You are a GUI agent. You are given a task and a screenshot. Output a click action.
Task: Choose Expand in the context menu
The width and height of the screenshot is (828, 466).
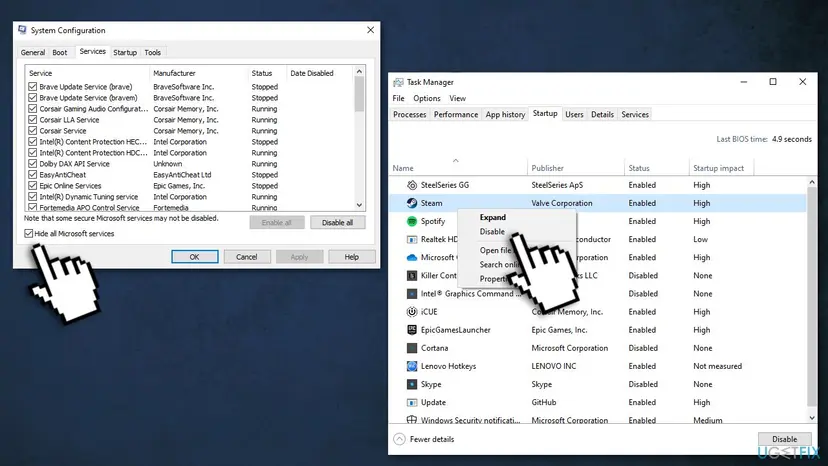(493, 217)
